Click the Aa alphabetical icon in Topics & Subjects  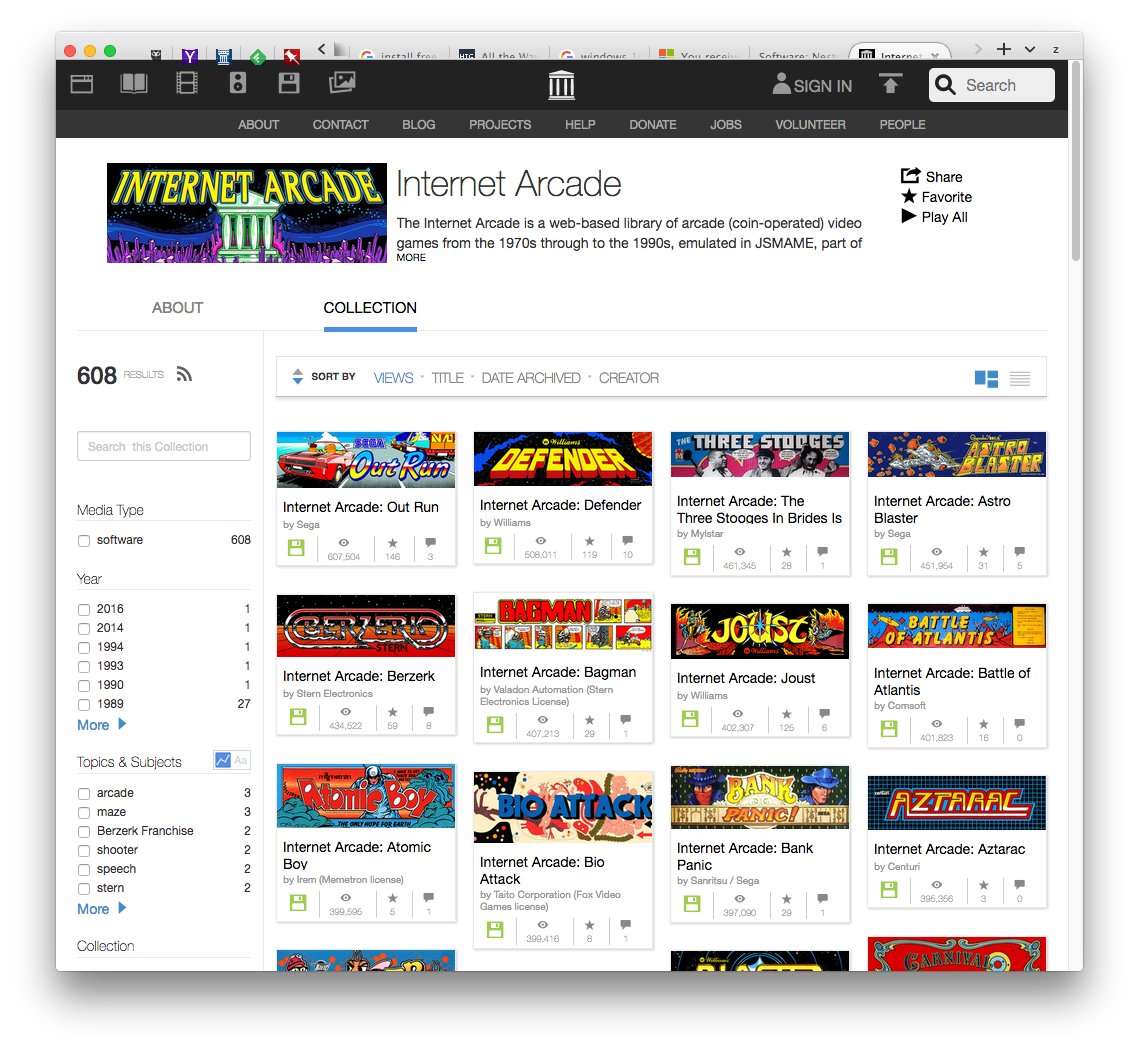point(240,760)
